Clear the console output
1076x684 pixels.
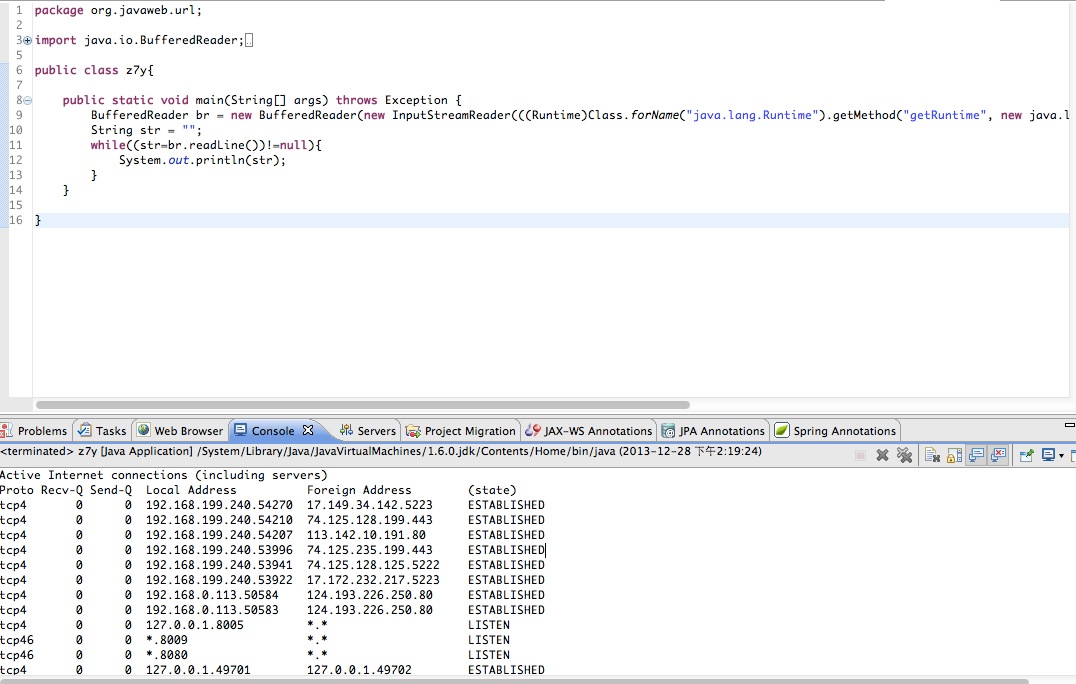[x=932, y=455]
